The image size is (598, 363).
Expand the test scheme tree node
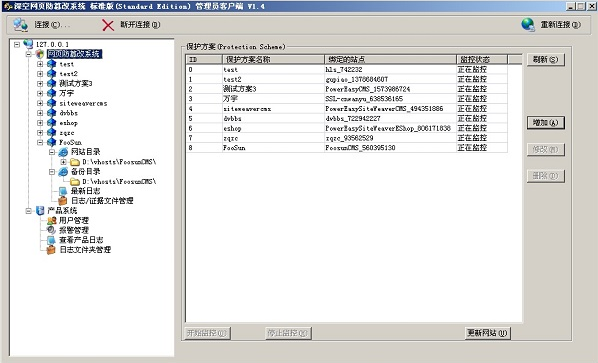40,64
